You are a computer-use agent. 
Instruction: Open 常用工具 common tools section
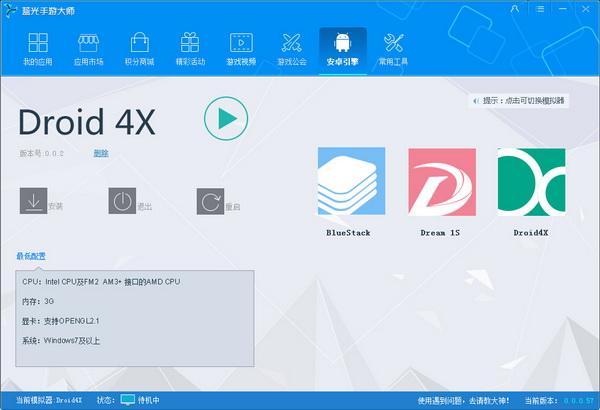(x=394, y=49)
